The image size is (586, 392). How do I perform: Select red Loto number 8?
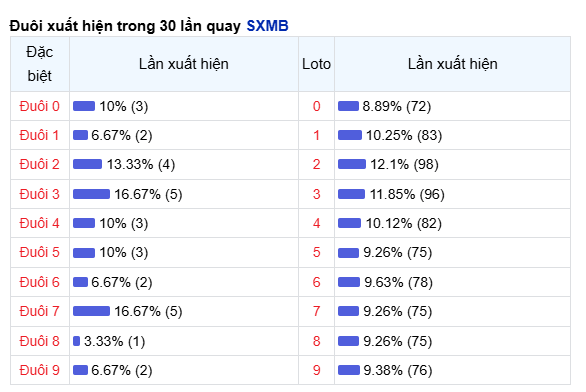click(317, 341)
